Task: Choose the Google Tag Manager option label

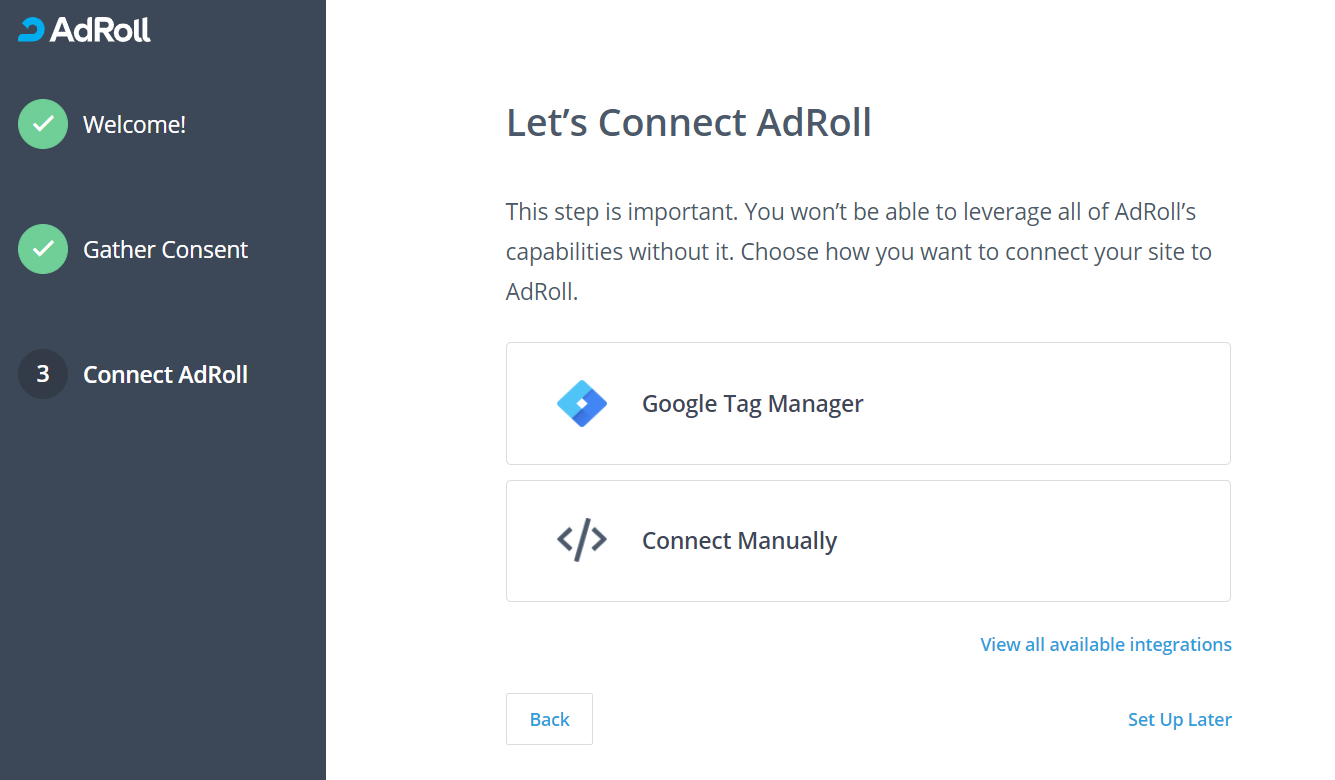Action: click(752, 404)
